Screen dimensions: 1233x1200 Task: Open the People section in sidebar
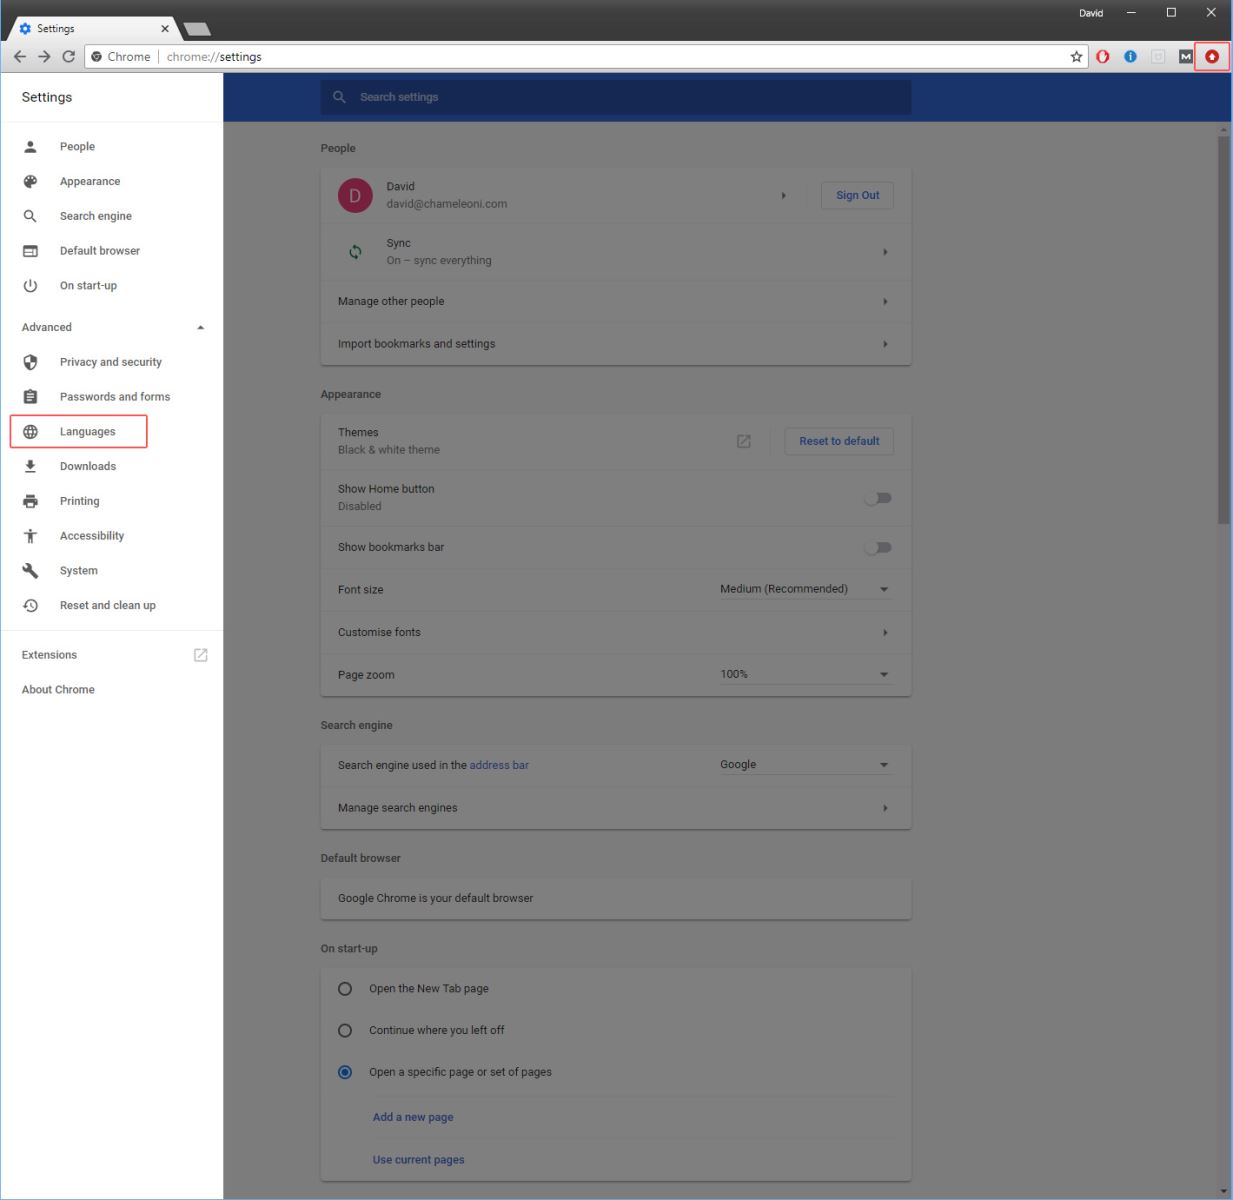pos(77,147)
